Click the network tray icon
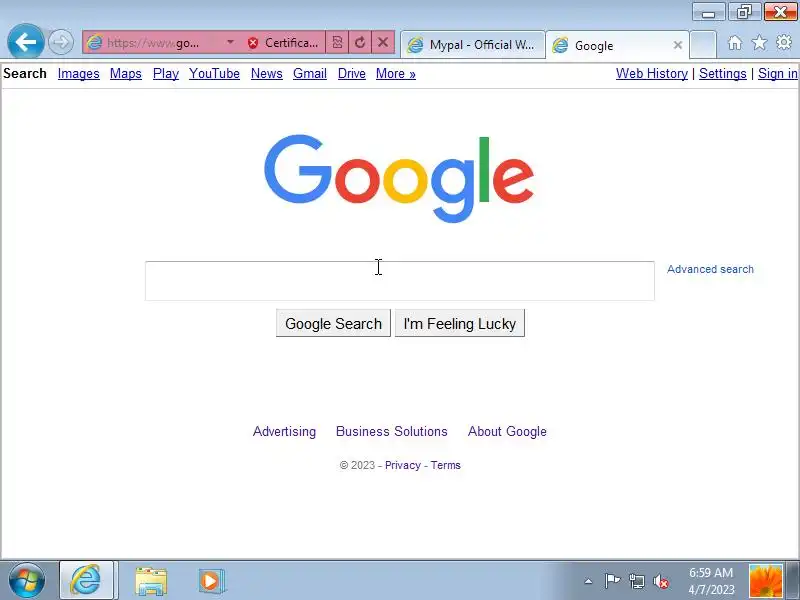This screenshot has height=600, width=800. pos(637,581)
